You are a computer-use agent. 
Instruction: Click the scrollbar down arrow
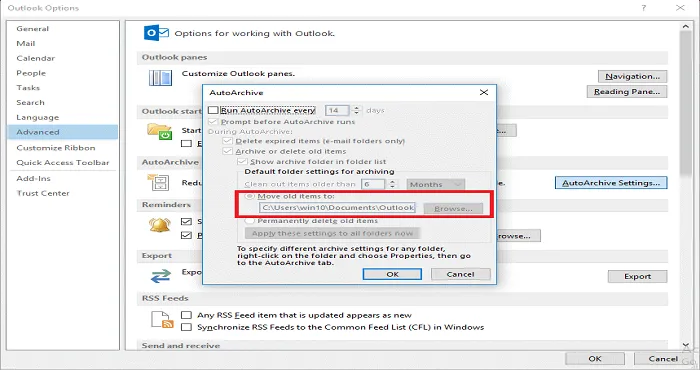(686, 345)
